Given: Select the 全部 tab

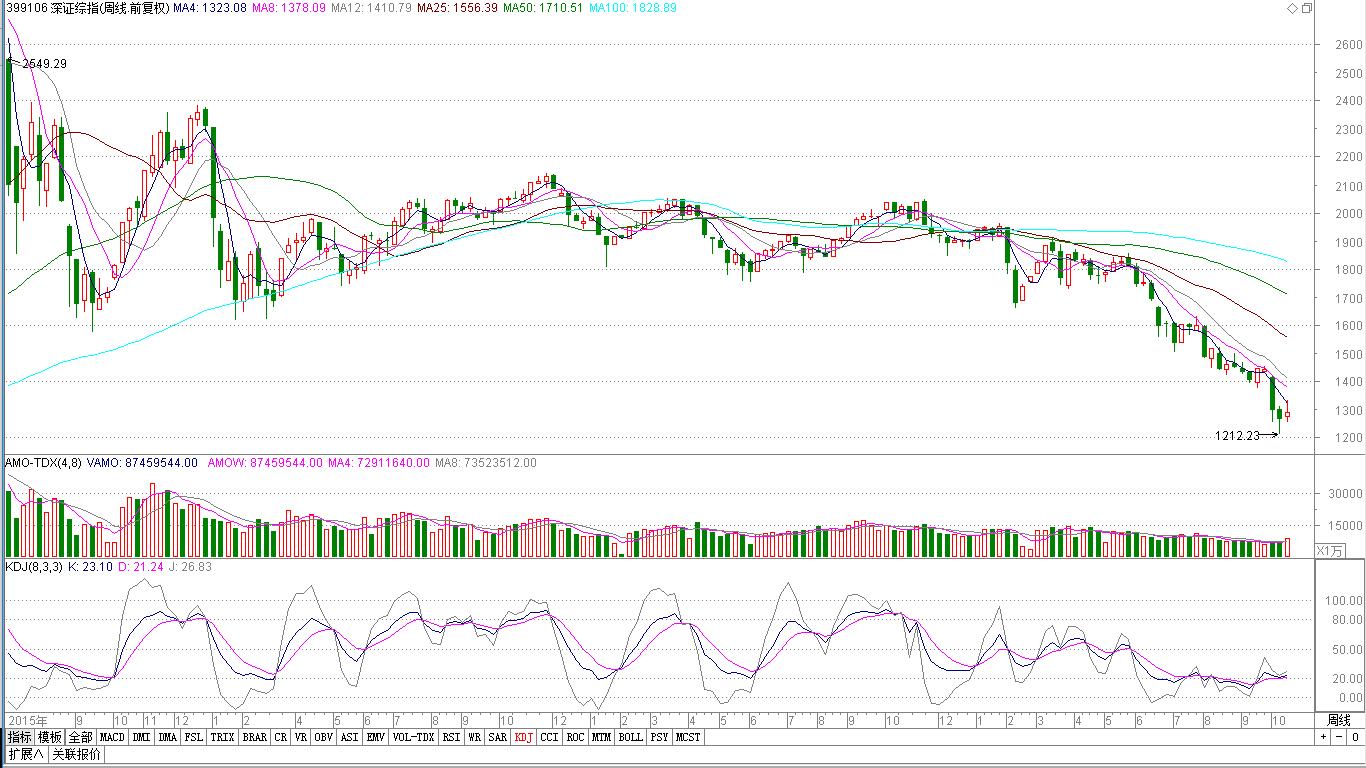Looking at the screenshot, I should [80, 737].
